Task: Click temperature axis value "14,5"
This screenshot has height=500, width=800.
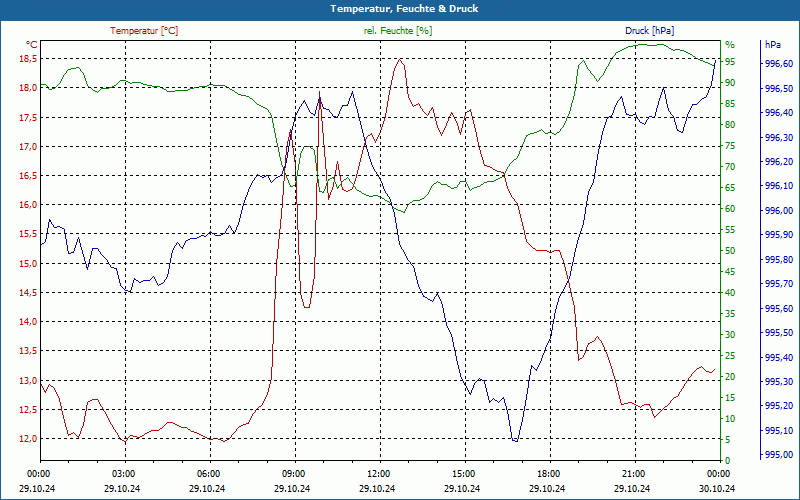Action: 28,292
